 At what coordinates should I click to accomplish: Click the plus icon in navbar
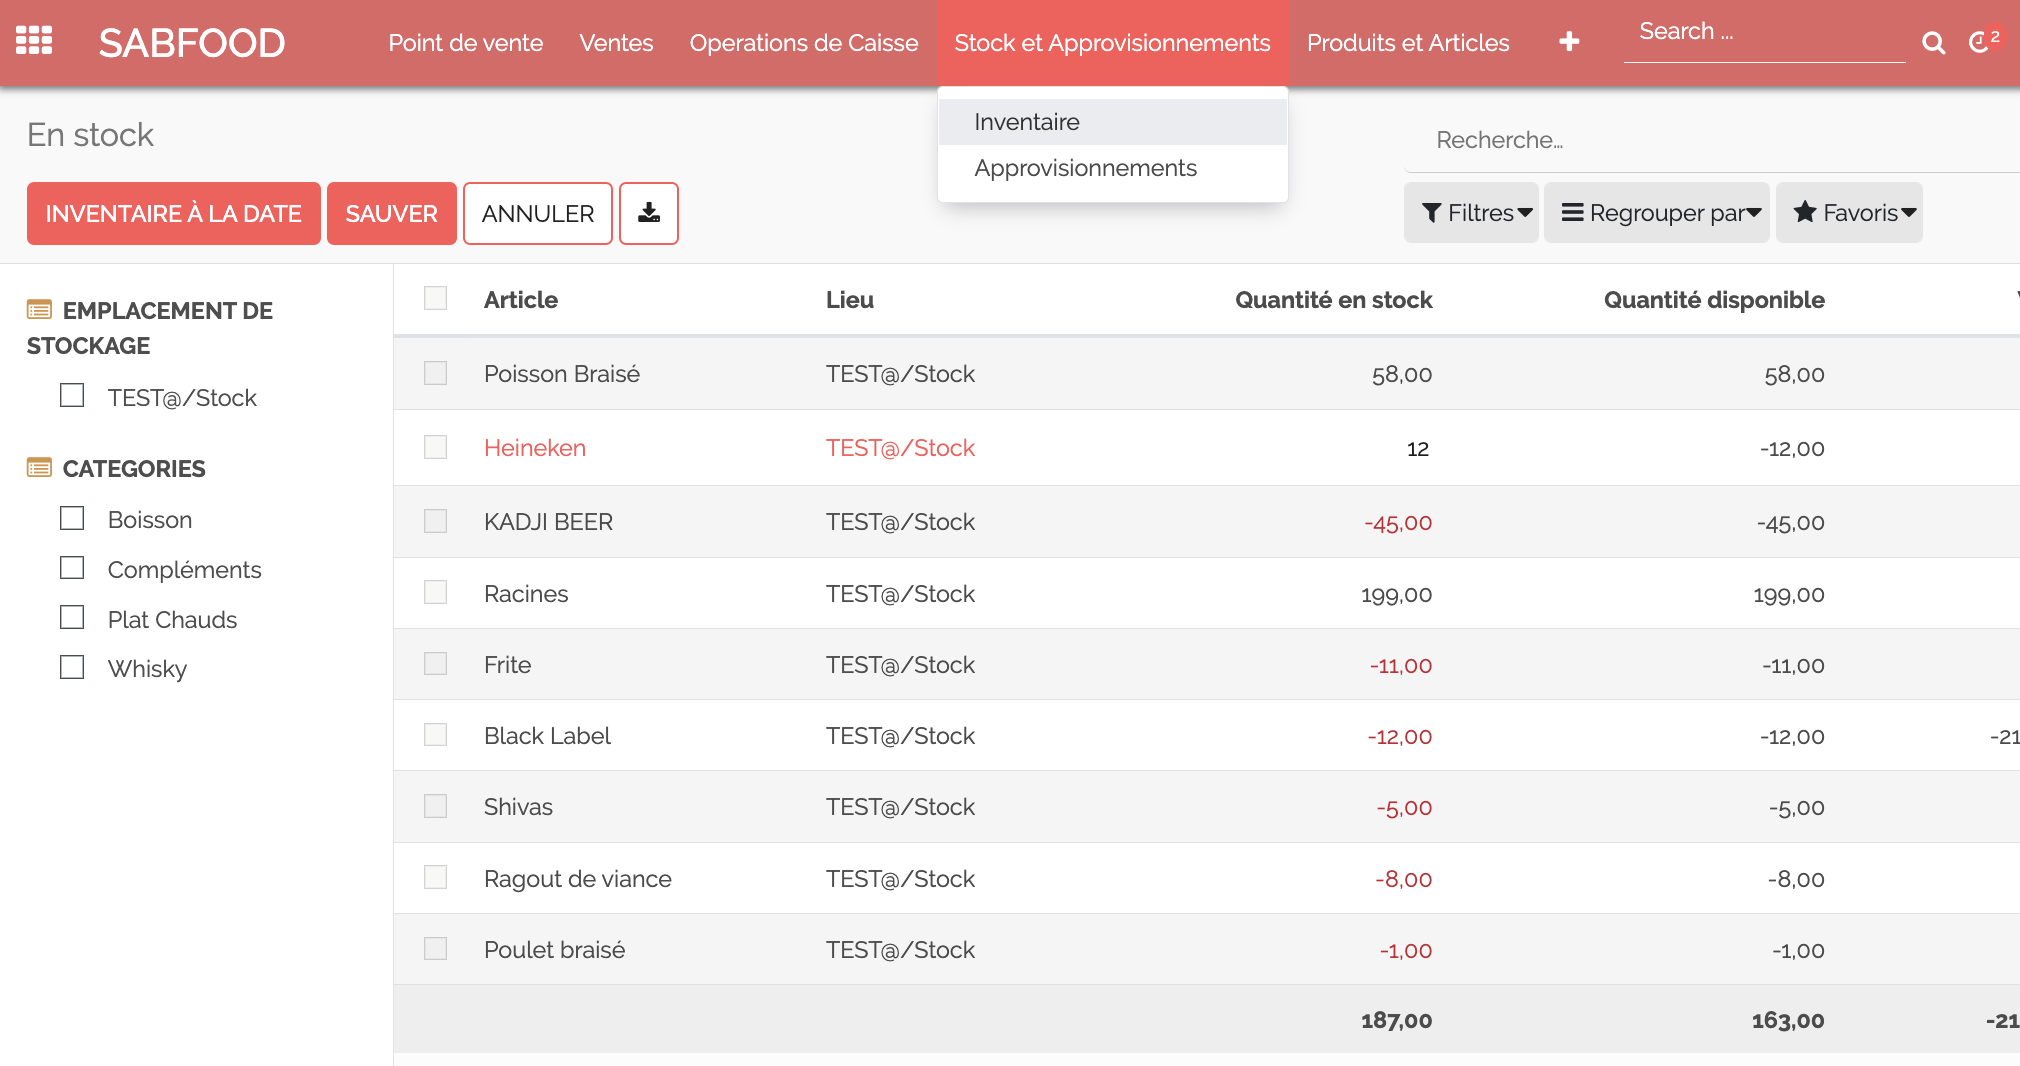click(x=1569, y=42)
